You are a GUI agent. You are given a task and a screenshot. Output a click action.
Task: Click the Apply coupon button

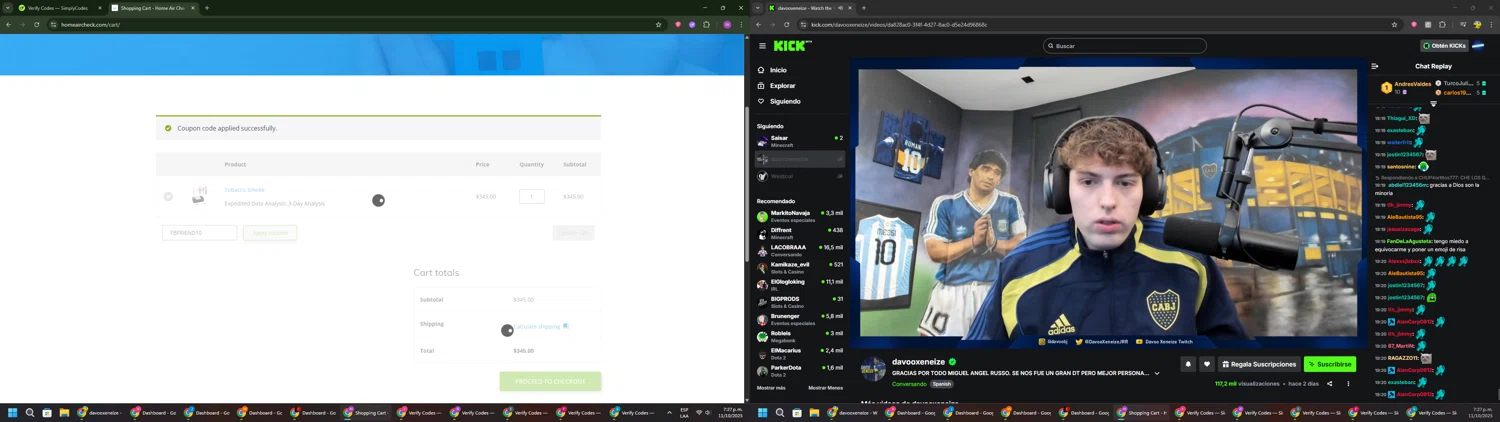pos(270,233)
